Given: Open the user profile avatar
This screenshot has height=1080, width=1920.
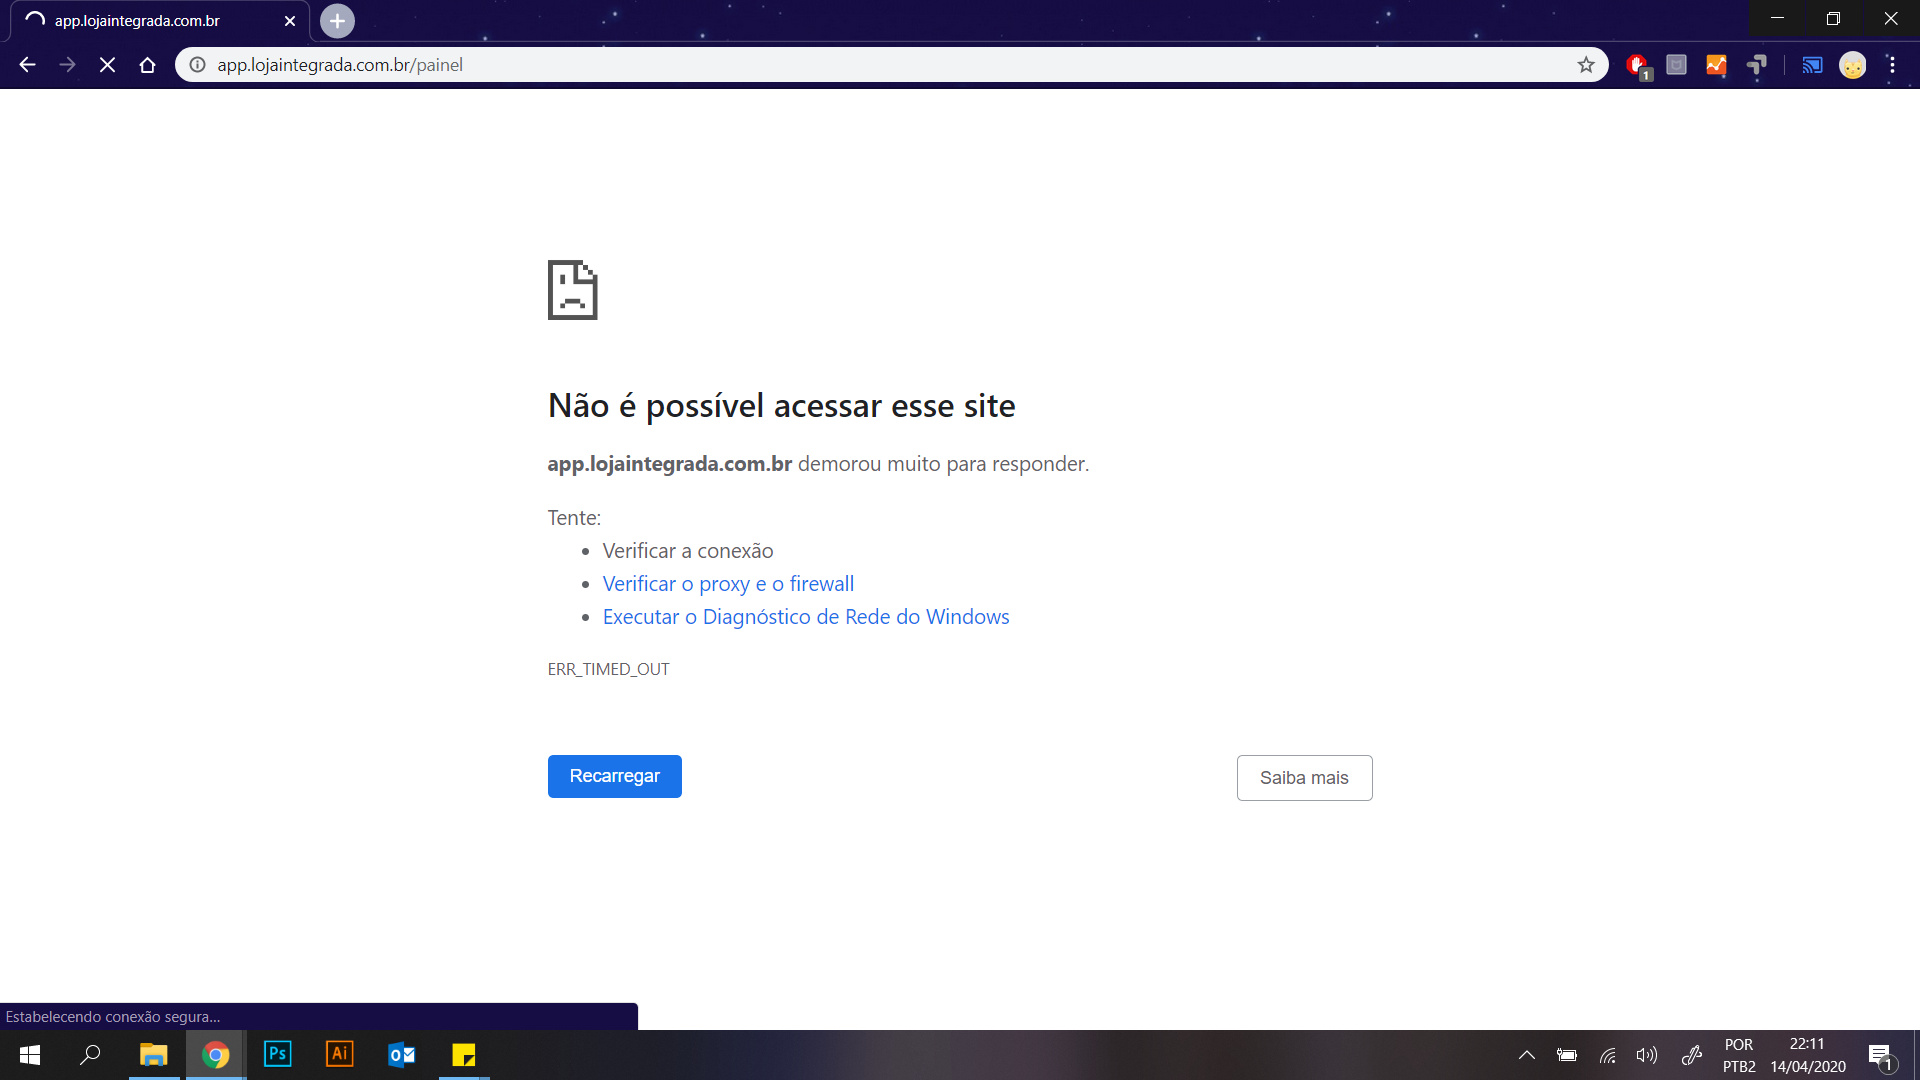Looking at the screenshot, I should 1852,65.
